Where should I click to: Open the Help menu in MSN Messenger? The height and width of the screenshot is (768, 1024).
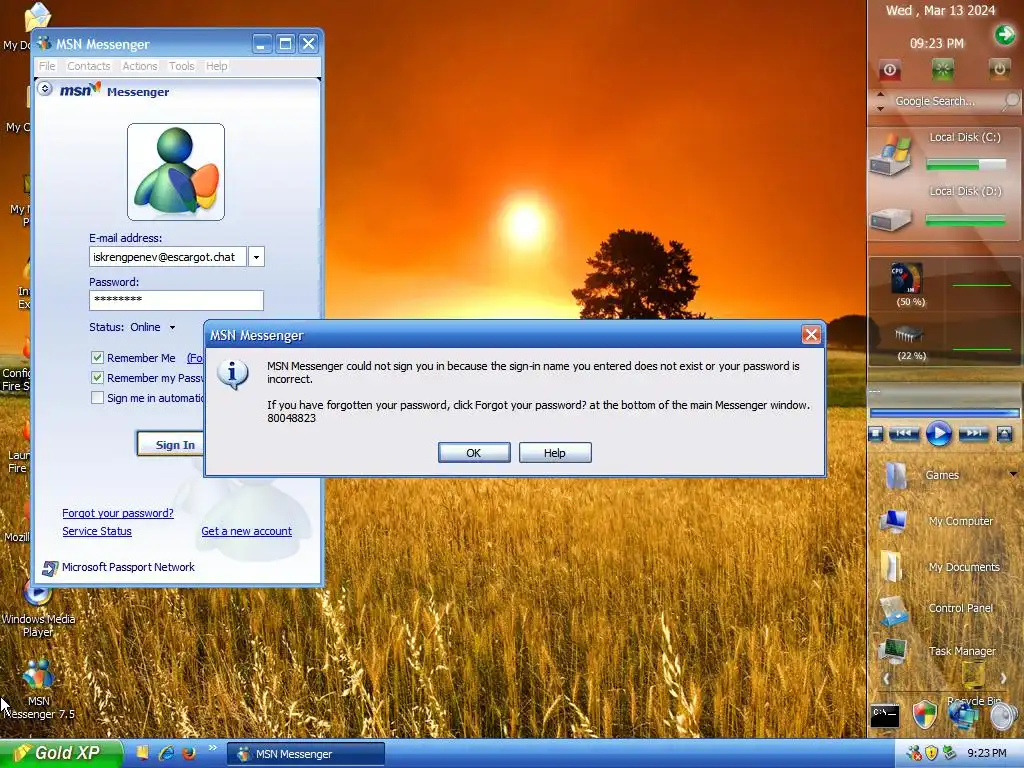tap(217, 66)
